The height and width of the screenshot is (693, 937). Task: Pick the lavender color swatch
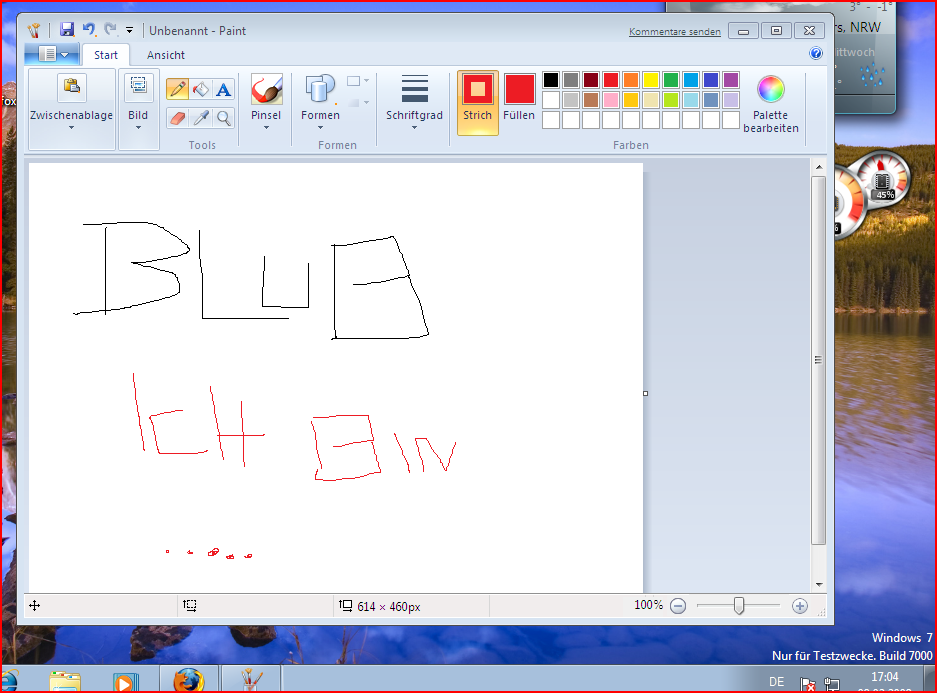click(x=731, y=100)
